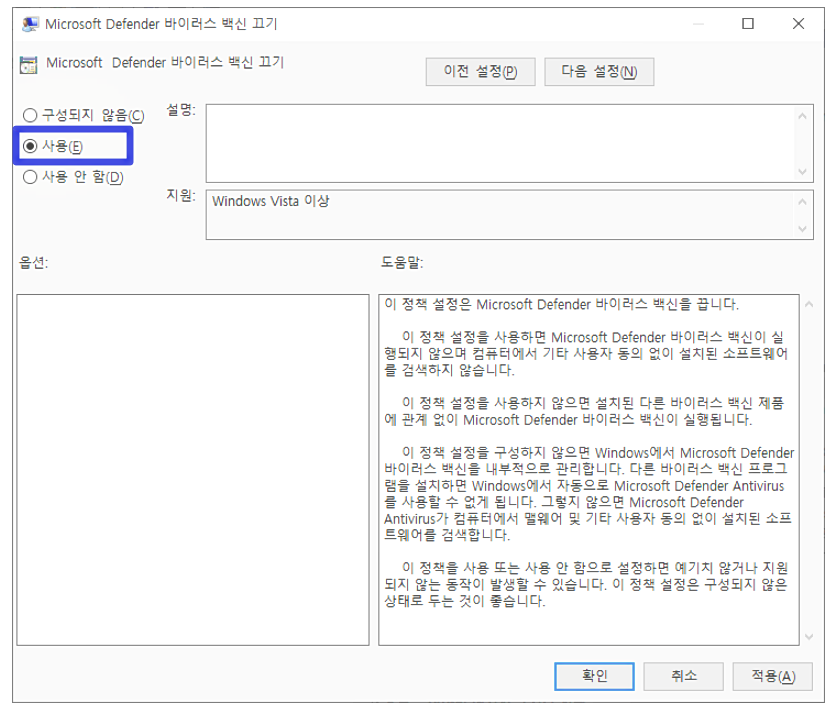Screen dimensions: 829x708
Task: Click the 도움말 label
Action: point(402,262)
